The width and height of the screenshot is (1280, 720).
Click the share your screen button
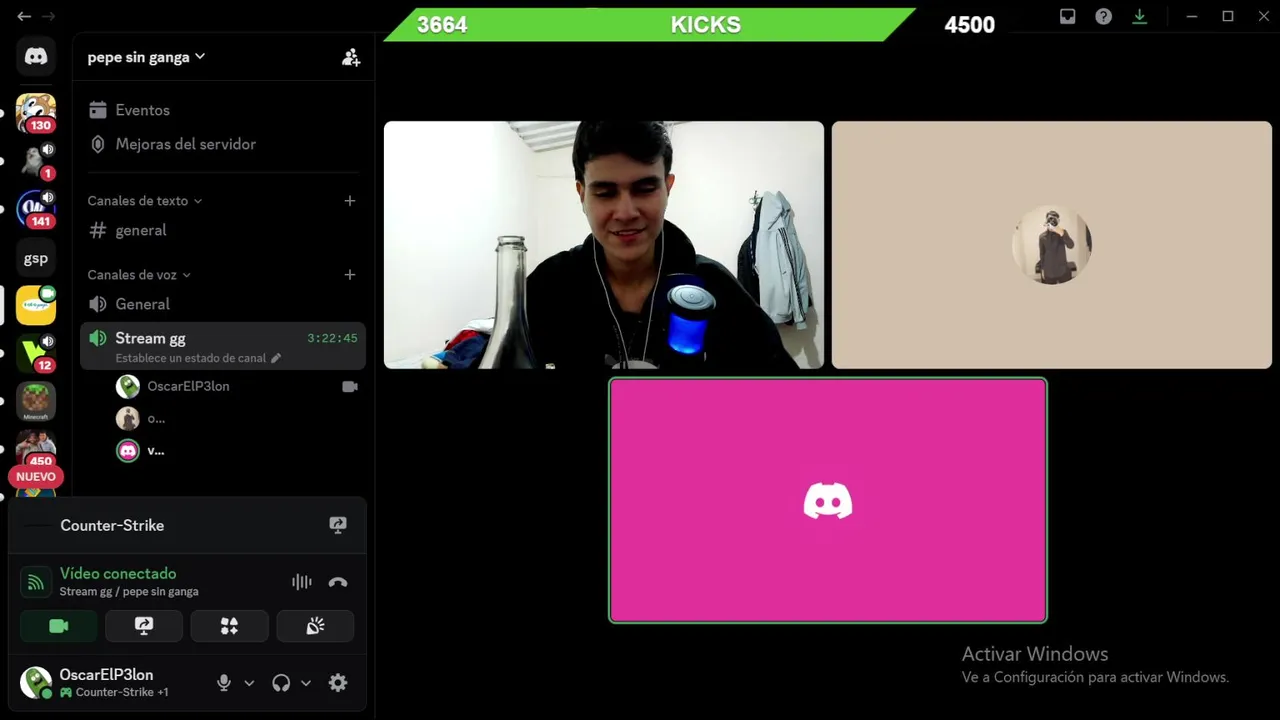click(144, 626)
